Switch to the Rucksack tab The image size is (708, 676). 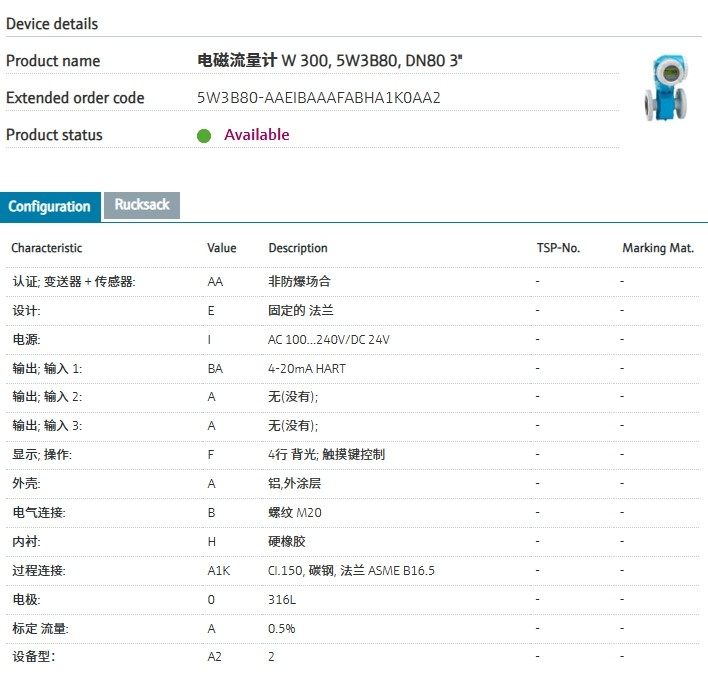(142, 205)
